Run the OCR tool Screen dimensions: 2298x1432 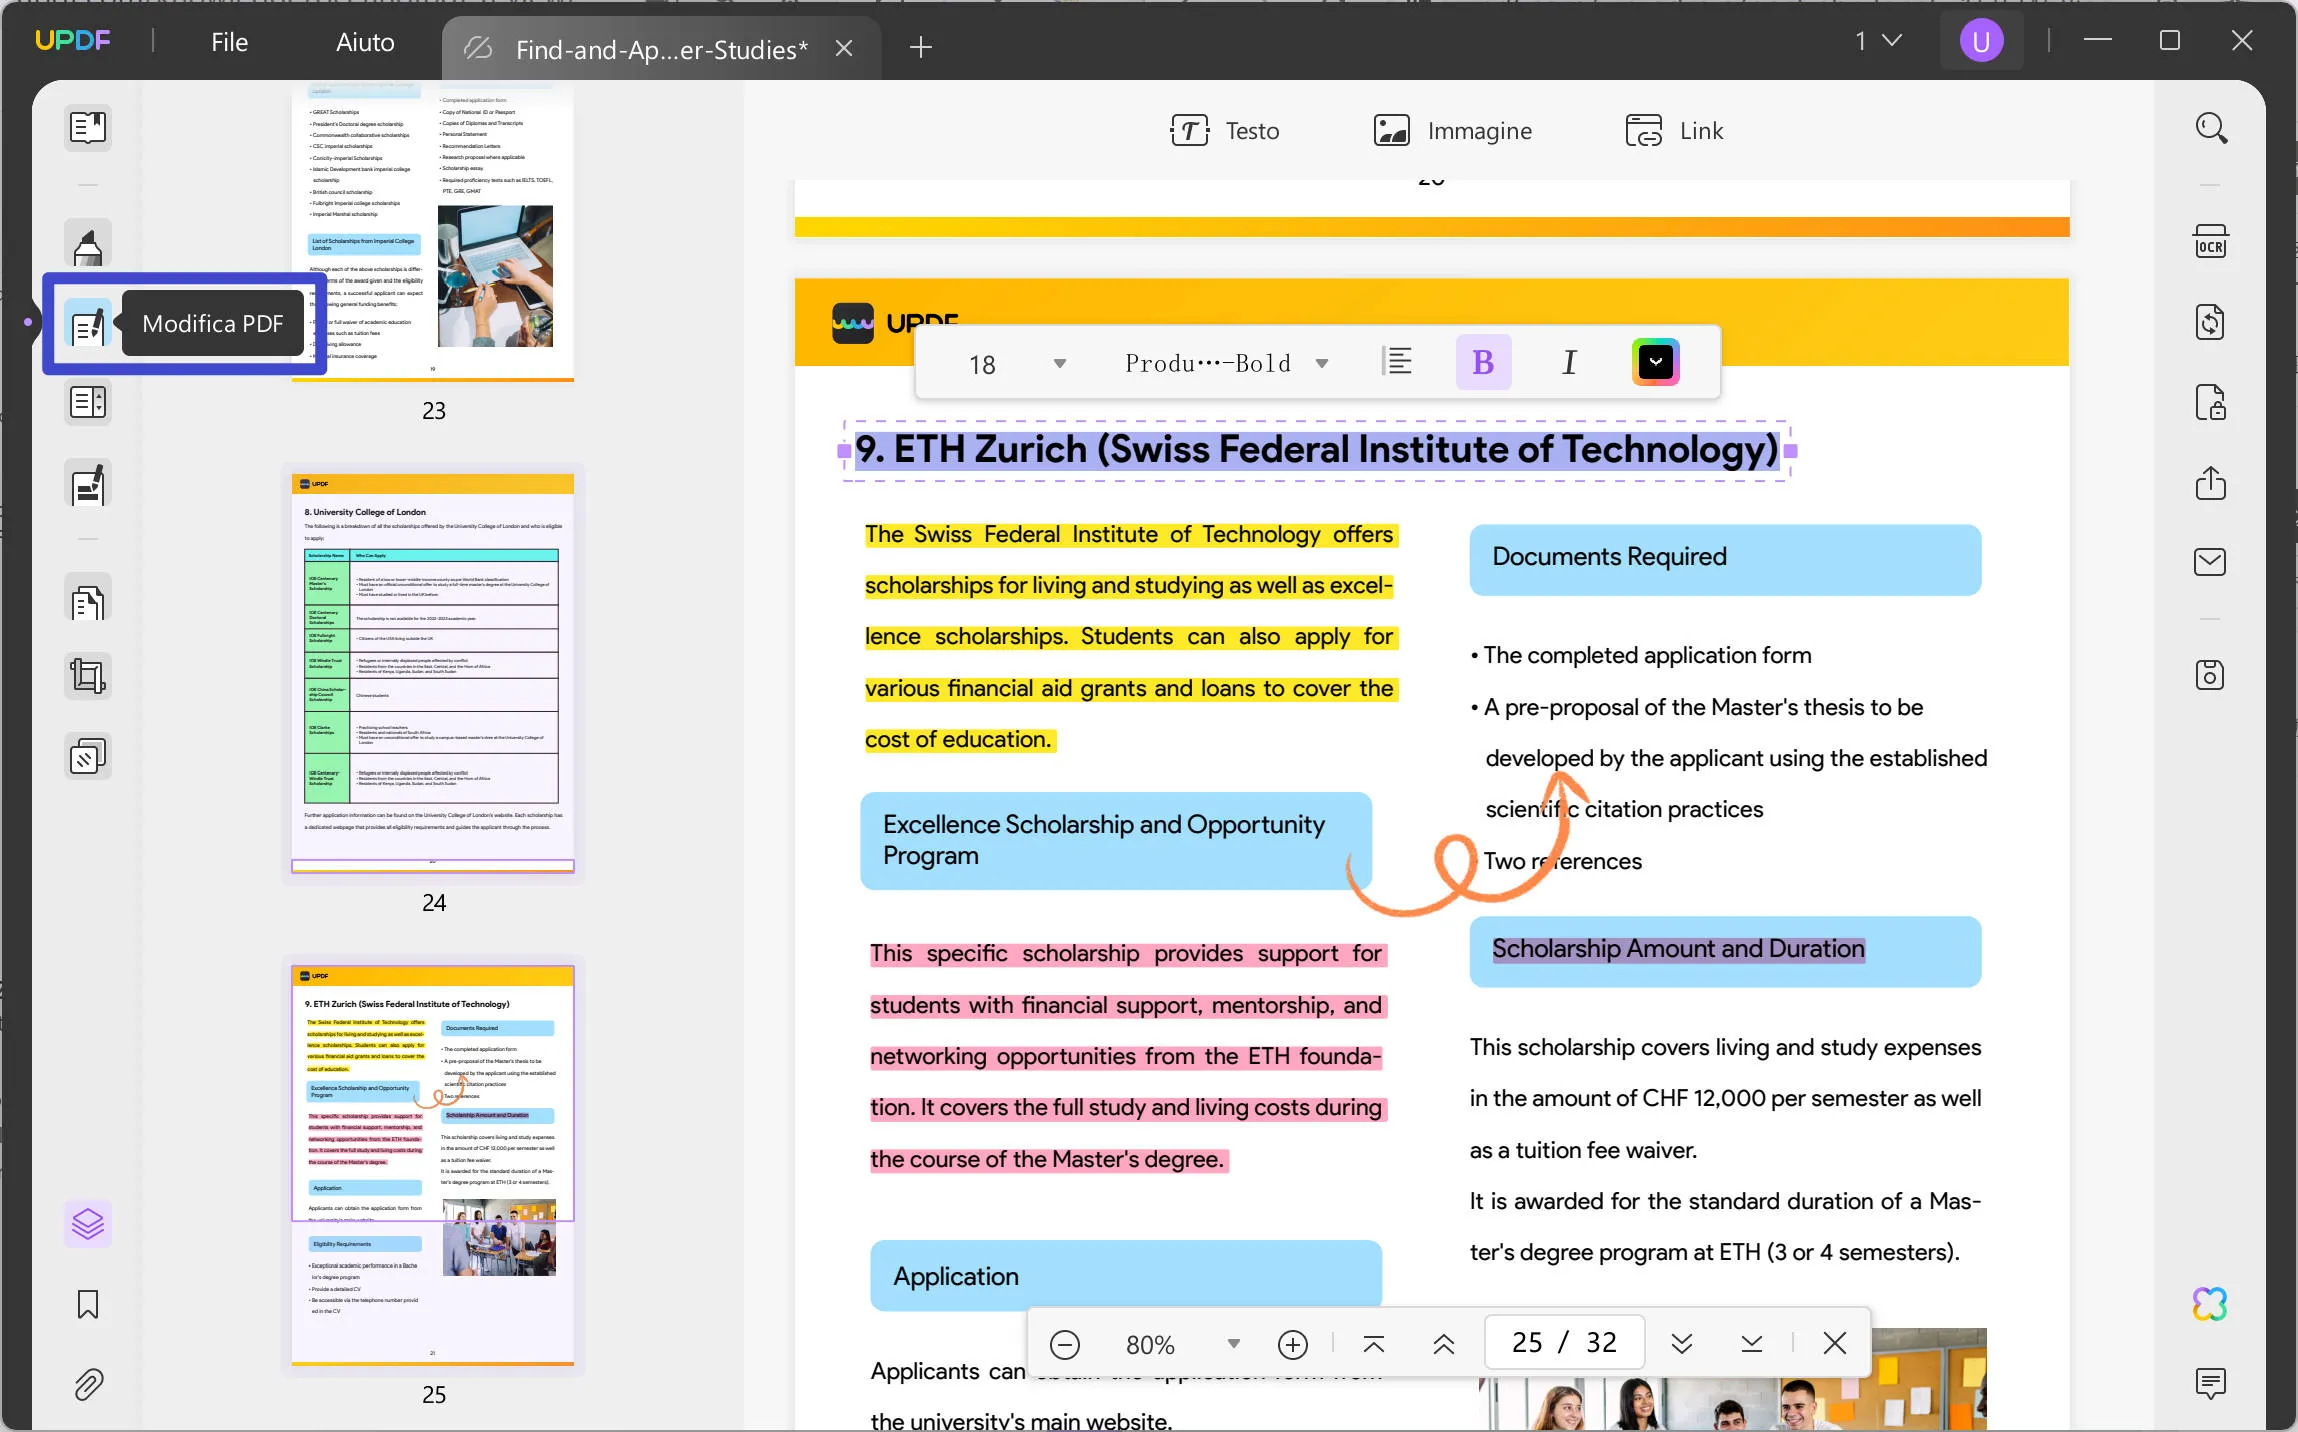[x=2210, y=243]
